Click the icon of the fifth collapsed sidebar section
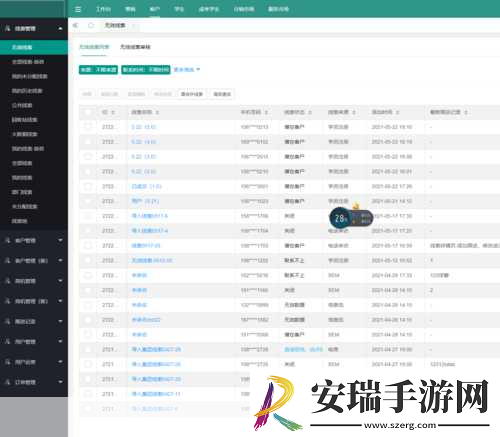 (x=7, y=321)
